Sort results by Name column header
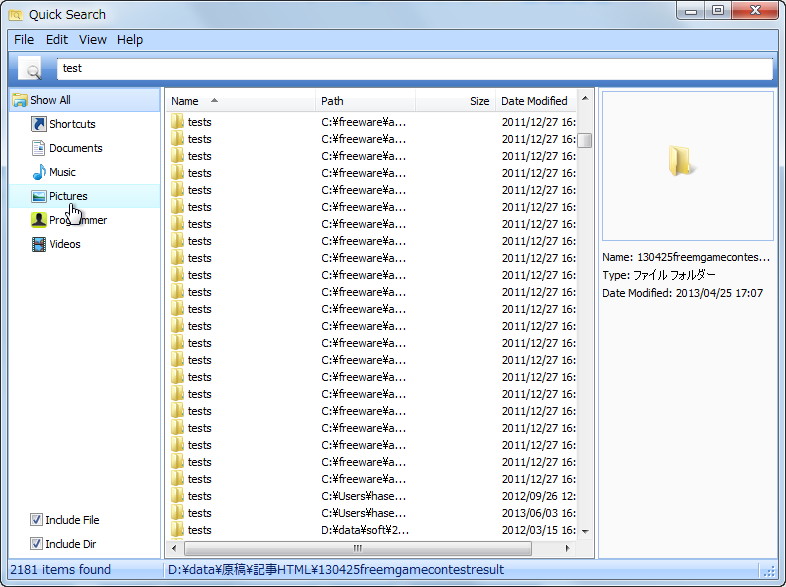Screen dimensions: 786x587 tap(241, 101)
